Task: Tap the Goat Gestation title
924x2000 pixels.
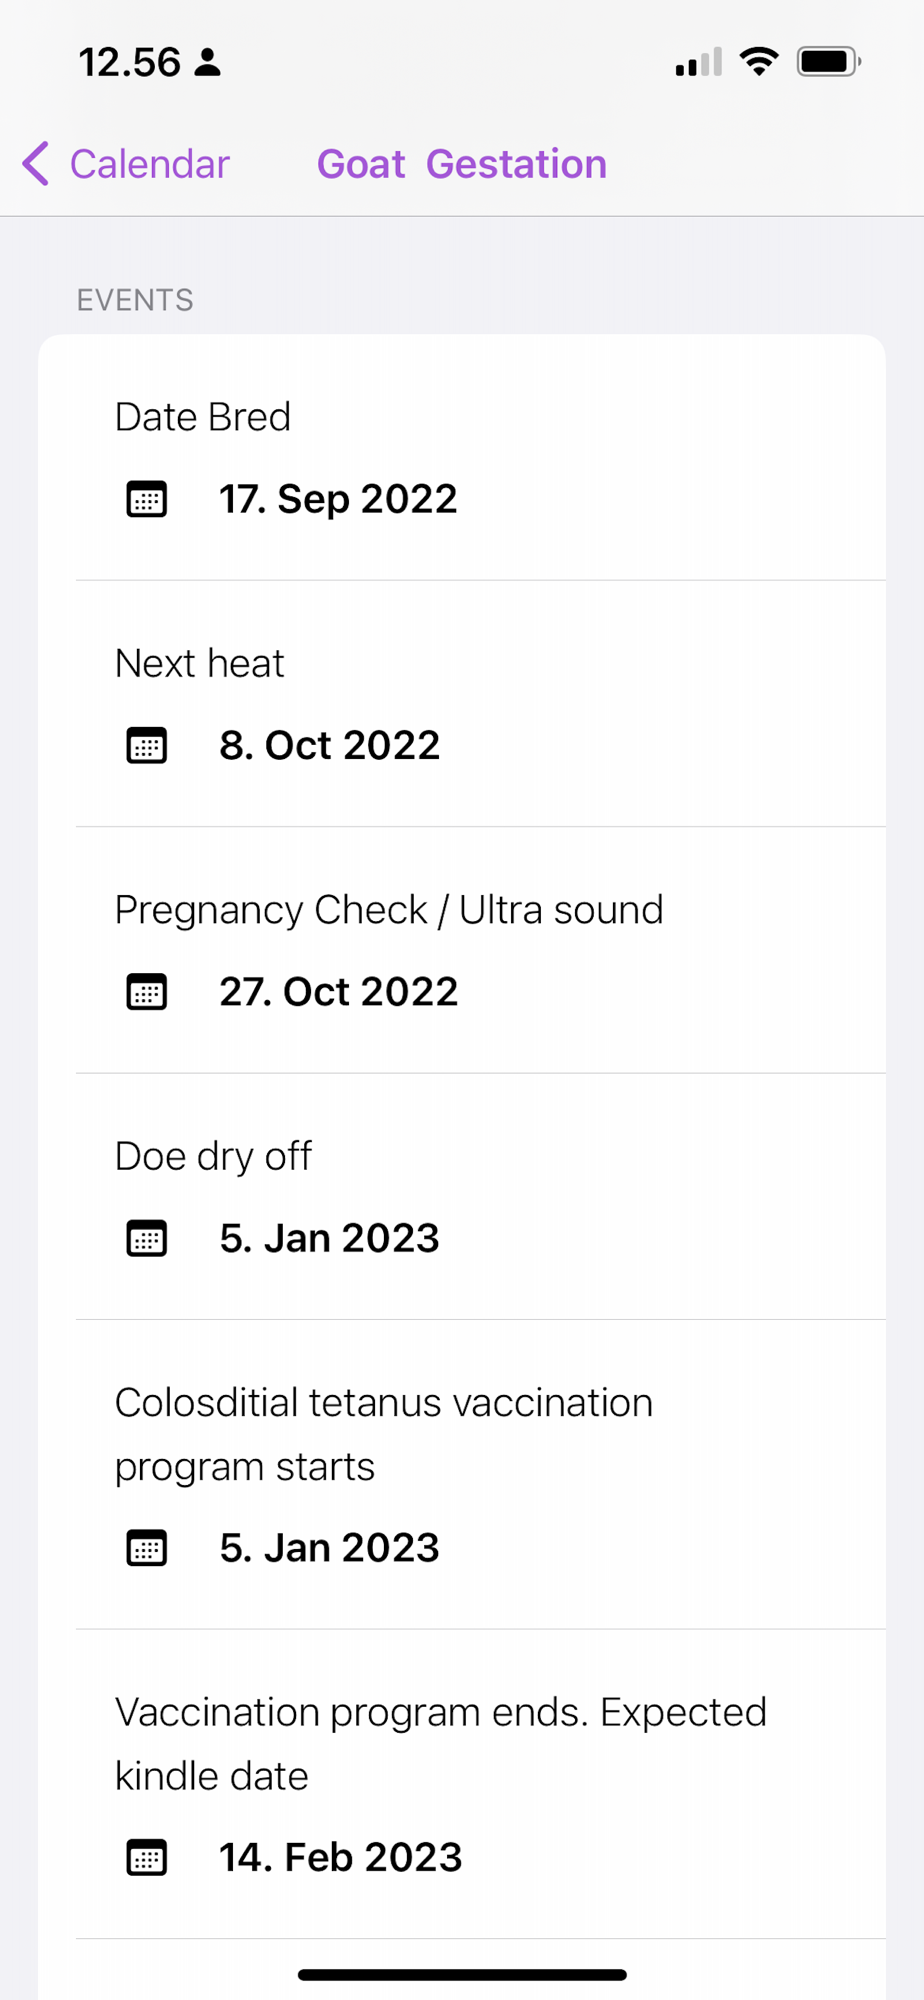Action: [x=461, y=164]
